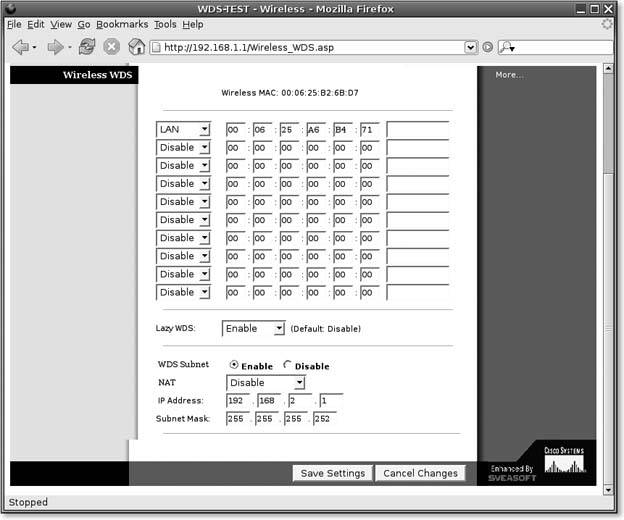The height and width of the screenshot is (520, 624).
Task: Open the Tools menu
Action: (x=165, y=24)
